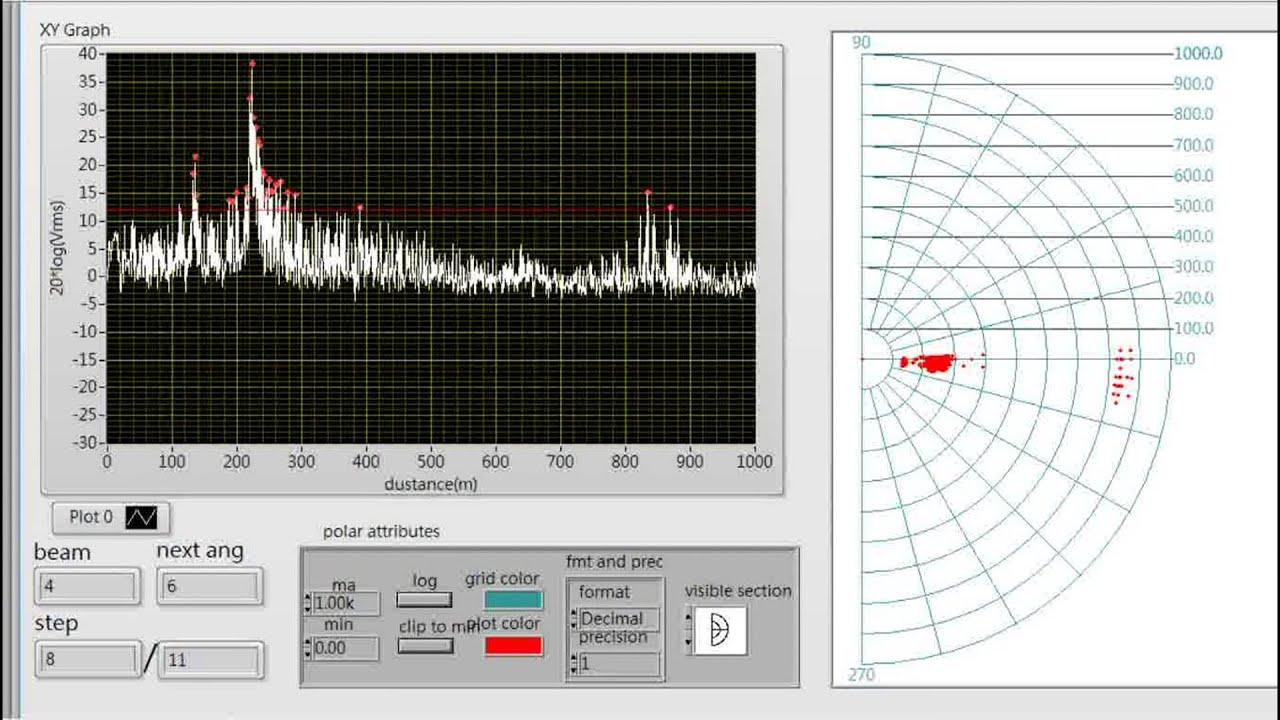Click the format Decimal stepper arrows
The image size is (1280, 720).
[574, 619]
